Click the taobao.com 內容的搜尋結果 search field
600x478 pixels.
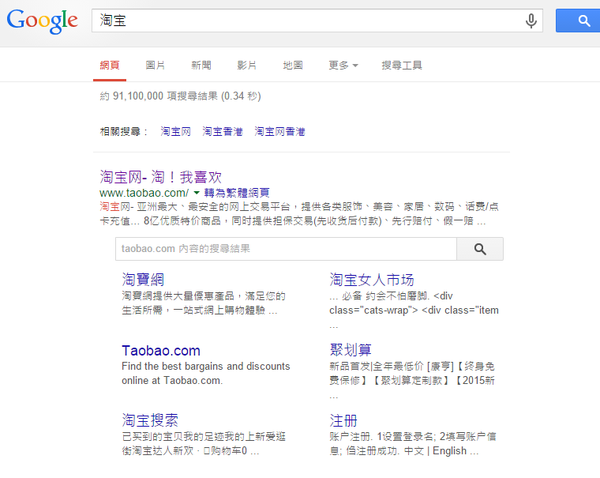coord(286,249)
